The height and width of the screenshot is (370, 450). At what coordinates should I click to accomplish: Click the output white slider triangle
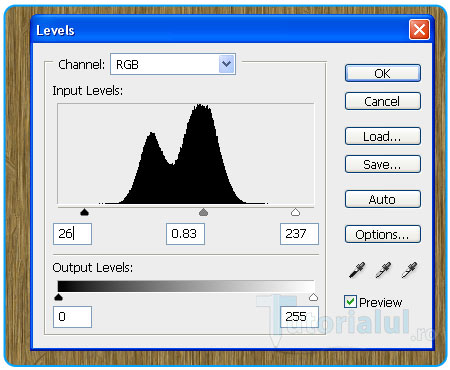(x=313, y=297)
